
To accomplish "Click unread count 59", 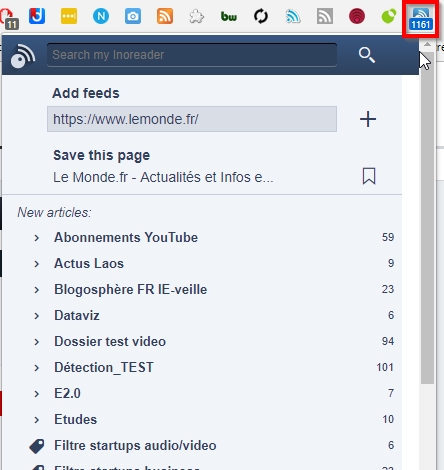I will coord(388,237).
